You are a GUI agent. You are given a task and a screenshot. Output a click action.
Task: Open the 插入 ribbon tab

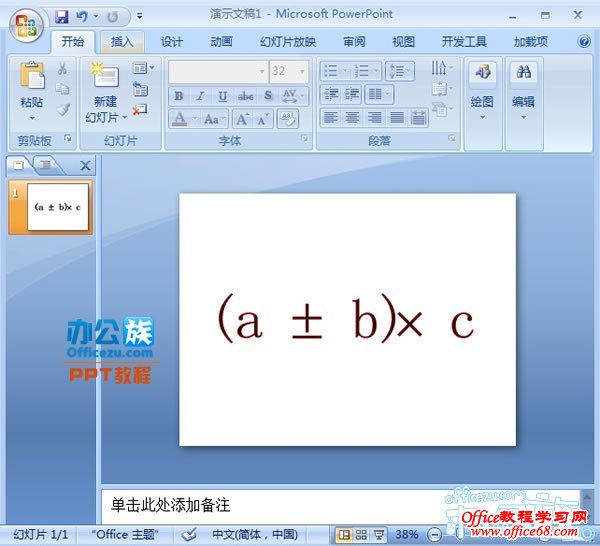pos(122,41)
